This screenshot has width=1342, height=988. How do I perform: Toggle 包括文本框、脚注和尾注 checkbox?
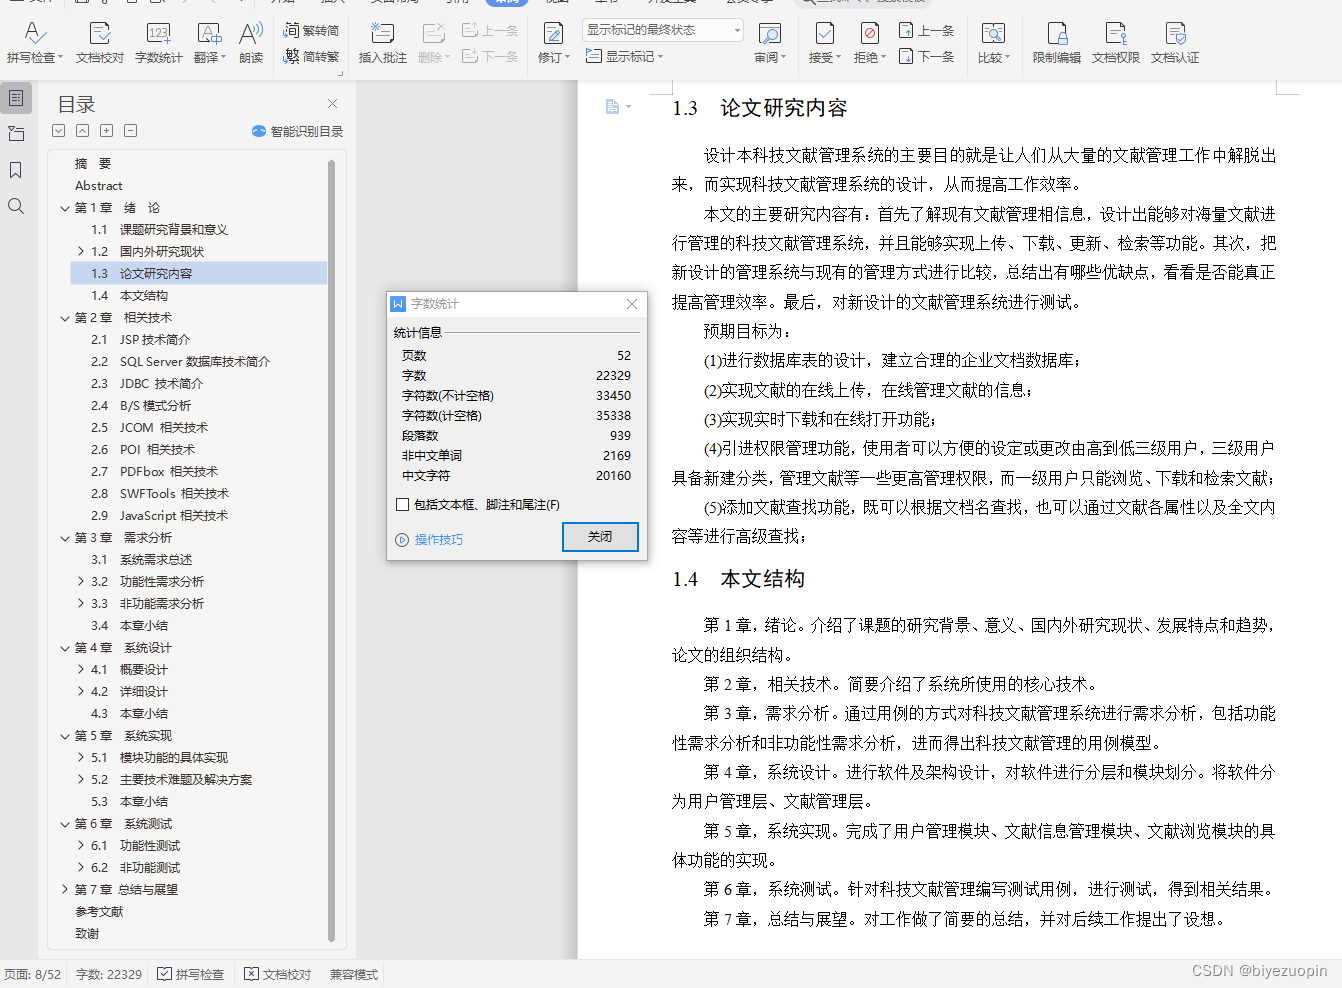click(x=403, y=505)
